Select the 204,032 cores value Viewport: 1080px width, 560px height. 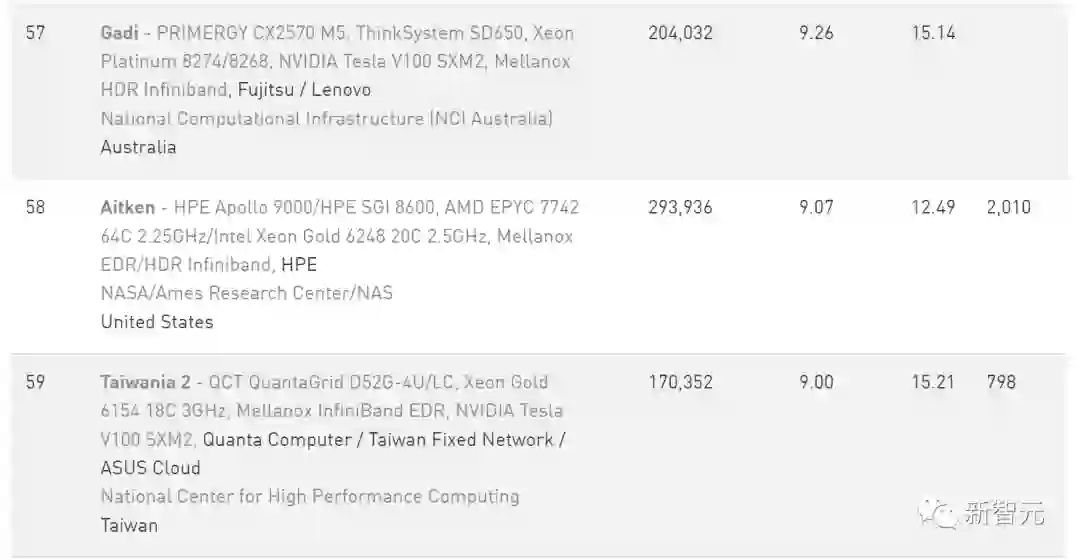pyautogui.click(x=680, y=33)
